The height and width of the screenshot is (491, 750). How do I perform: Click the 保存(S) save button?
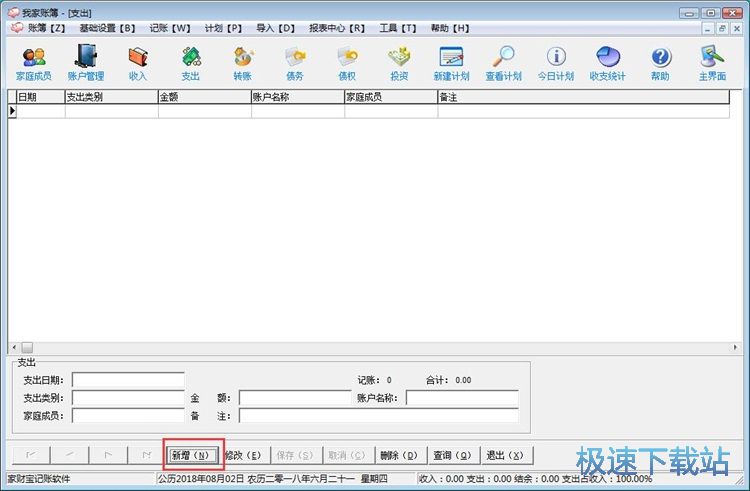(x=296, y=455)
